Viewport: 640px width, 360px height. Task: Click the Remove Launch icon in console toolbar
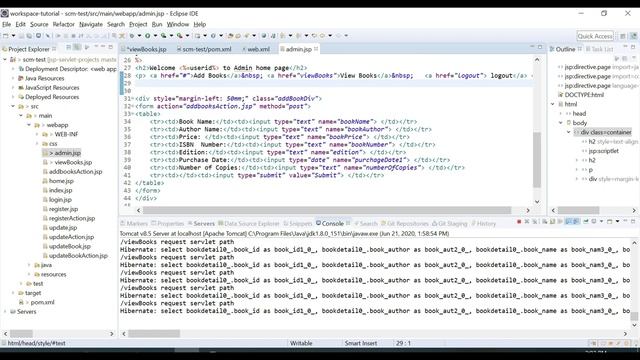click(x=527, y=222)
